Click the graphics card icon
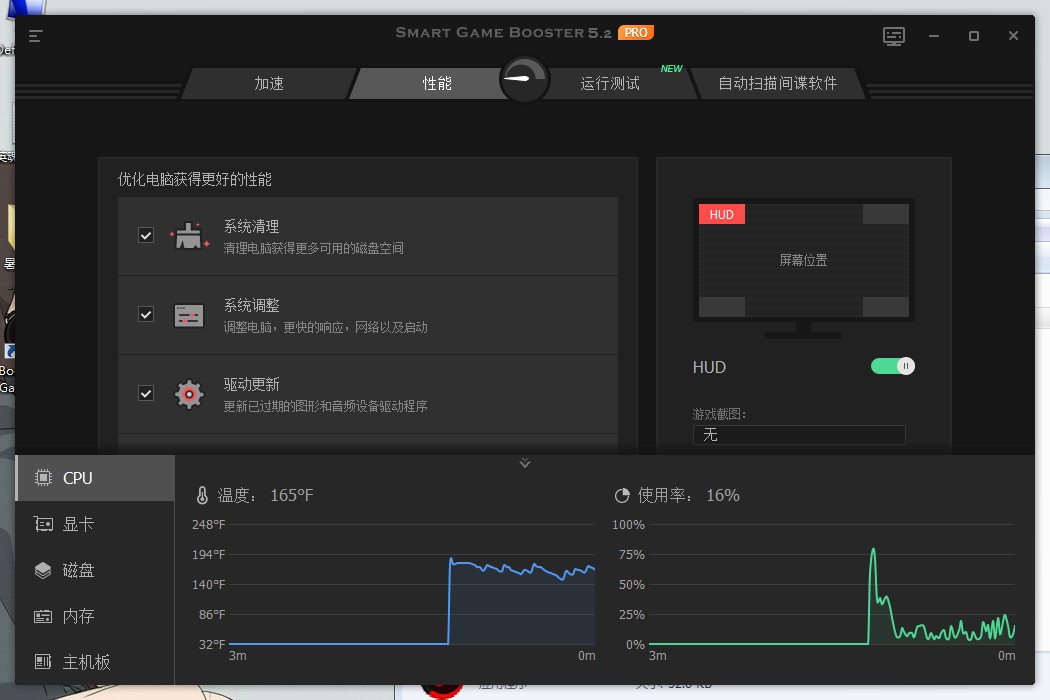This screenshot has height=700, width=1050. (x=43, y=524)
